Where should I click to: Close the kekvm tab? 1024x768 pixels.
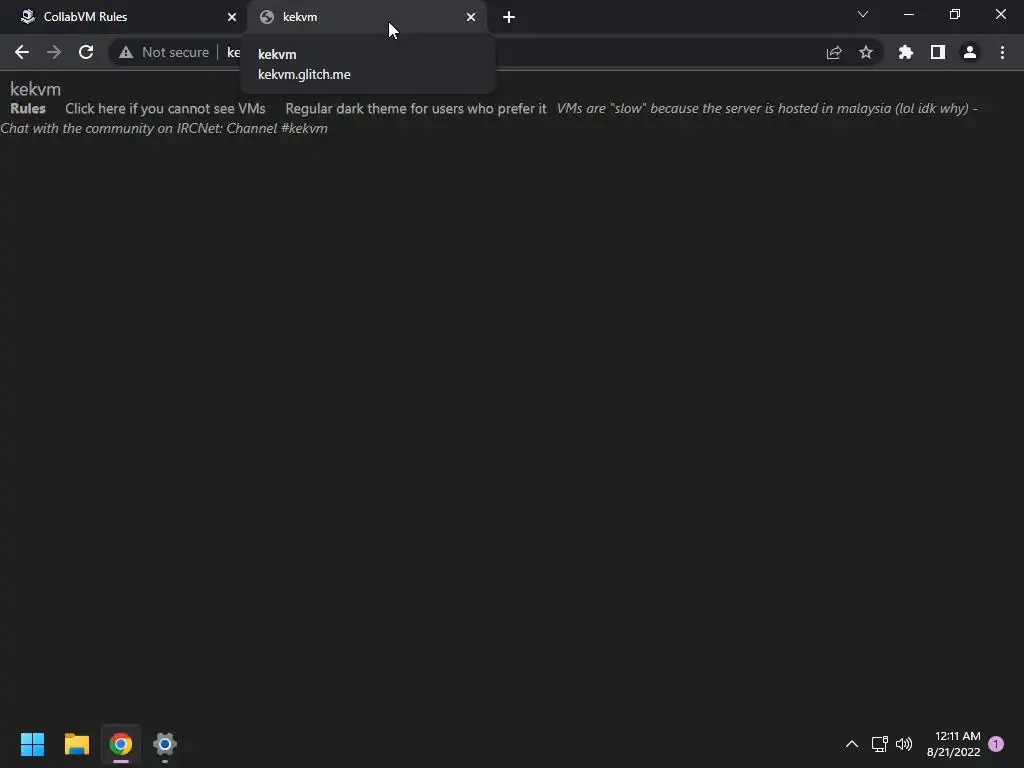pos(471,17)
